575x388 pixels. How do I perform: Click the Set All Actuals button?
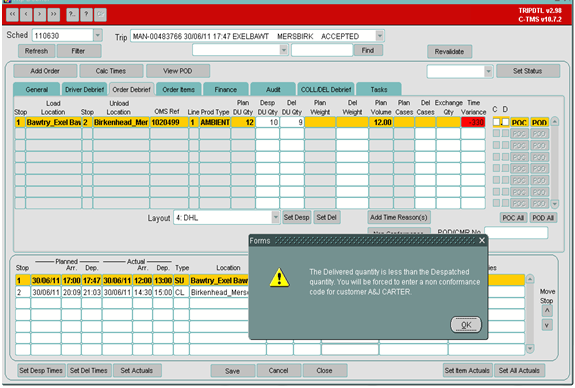[x=519, y=370]
